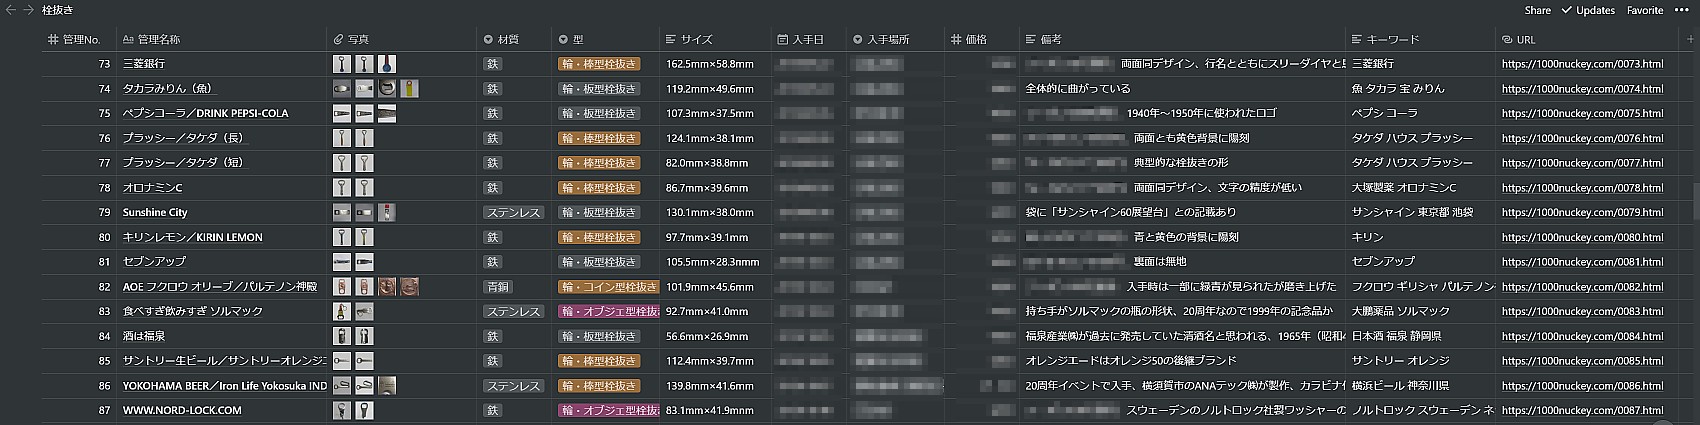Image resolution: width=1700 pixels, height=425 pixels.
Task: Click the 青銅 material tag in row 82
Action: coord(496,287)
